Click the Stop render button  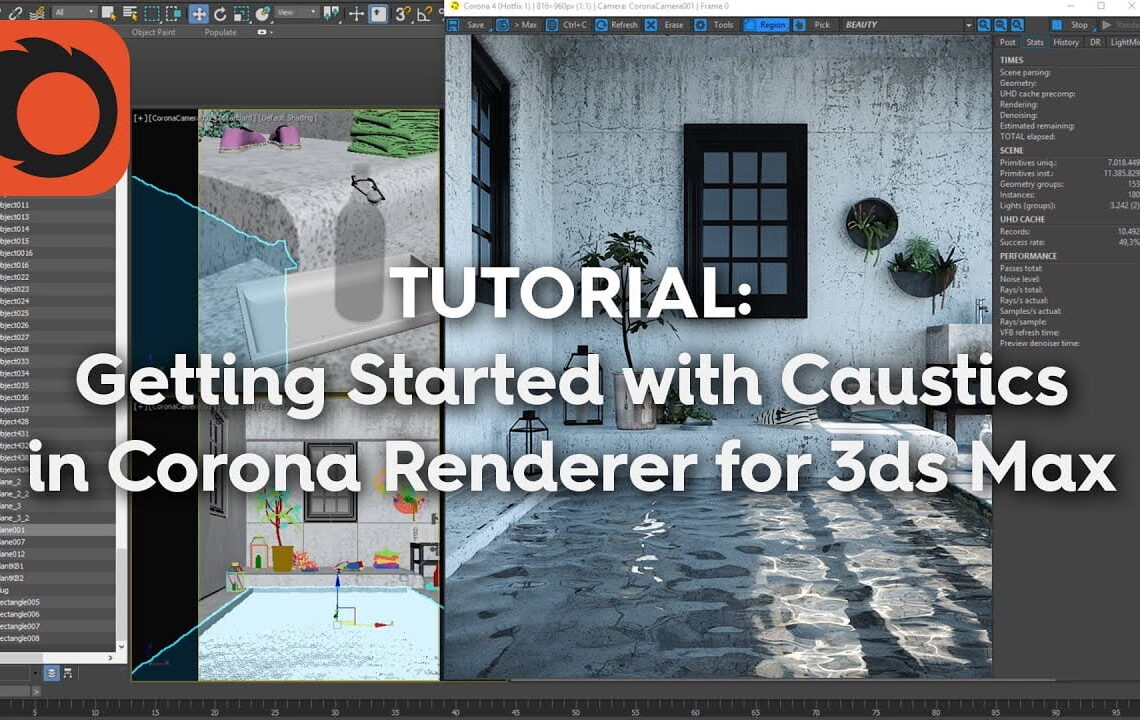(x=1072, y=25)
